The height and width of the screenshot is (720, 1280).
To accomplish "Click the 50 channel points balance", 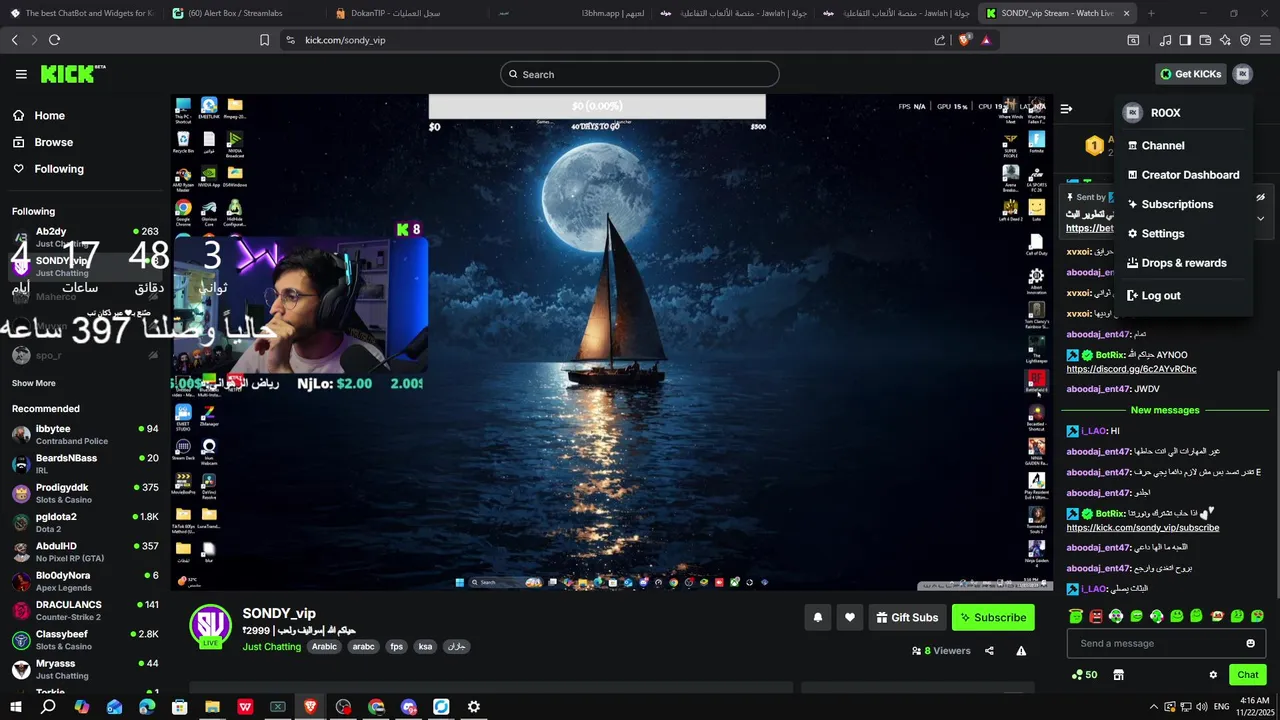I will (1084, 675).
